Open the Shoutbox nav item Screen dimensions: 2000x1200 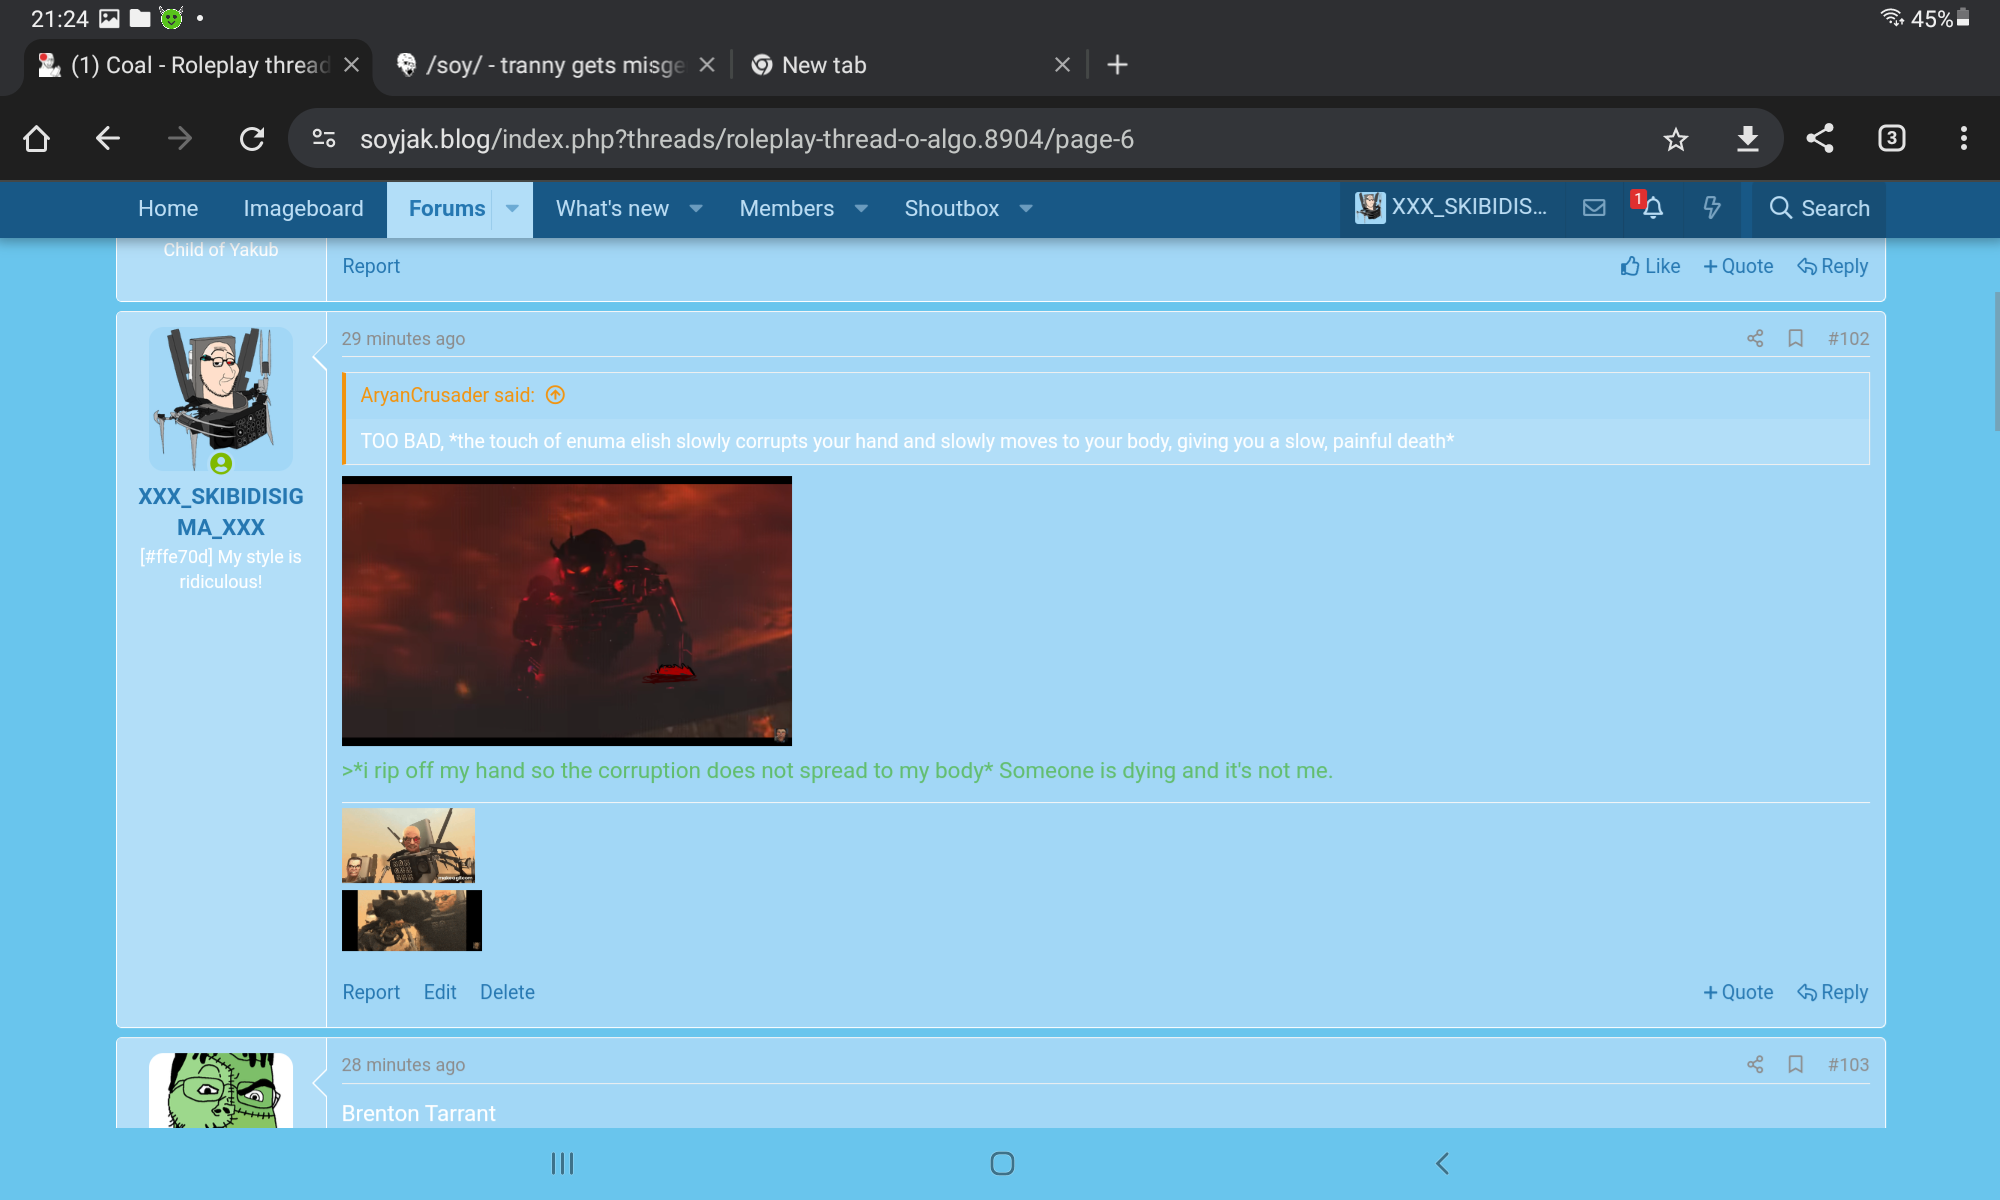coord(951,209)
